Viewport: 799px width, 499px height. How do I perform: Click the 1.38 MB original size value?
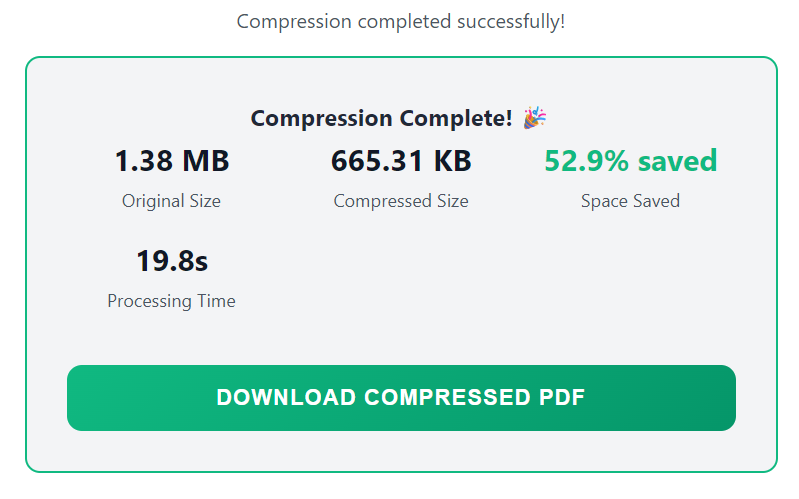pos(172,161)
